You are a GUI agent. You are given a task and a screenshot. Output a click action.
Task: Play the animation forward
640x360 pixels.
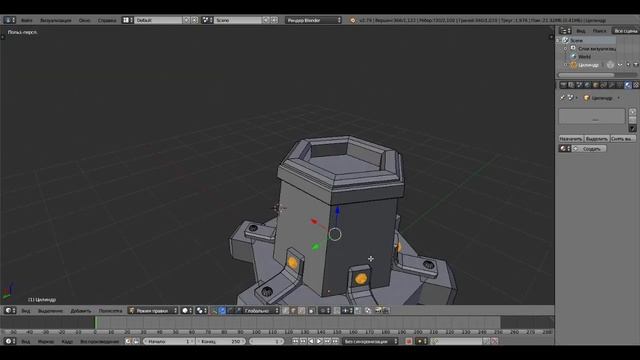(x=319, y=341)
